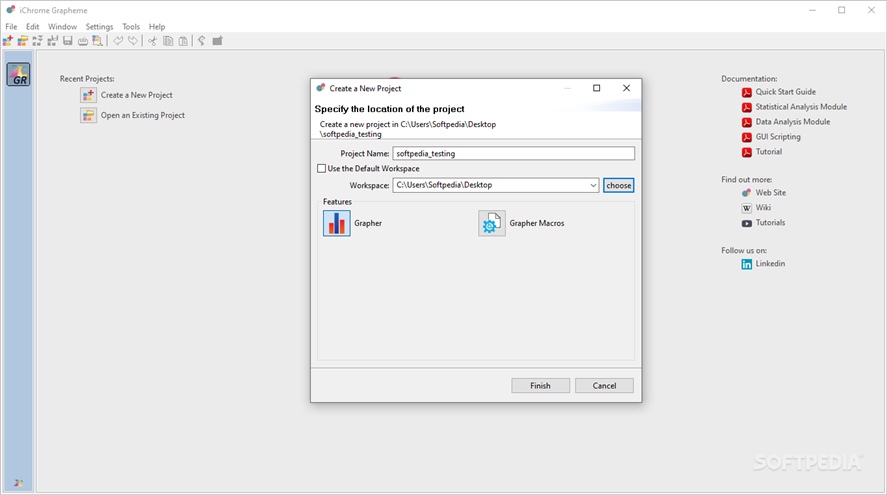
Task: Click the undo toolbar icon
Action: coord(118,41)
